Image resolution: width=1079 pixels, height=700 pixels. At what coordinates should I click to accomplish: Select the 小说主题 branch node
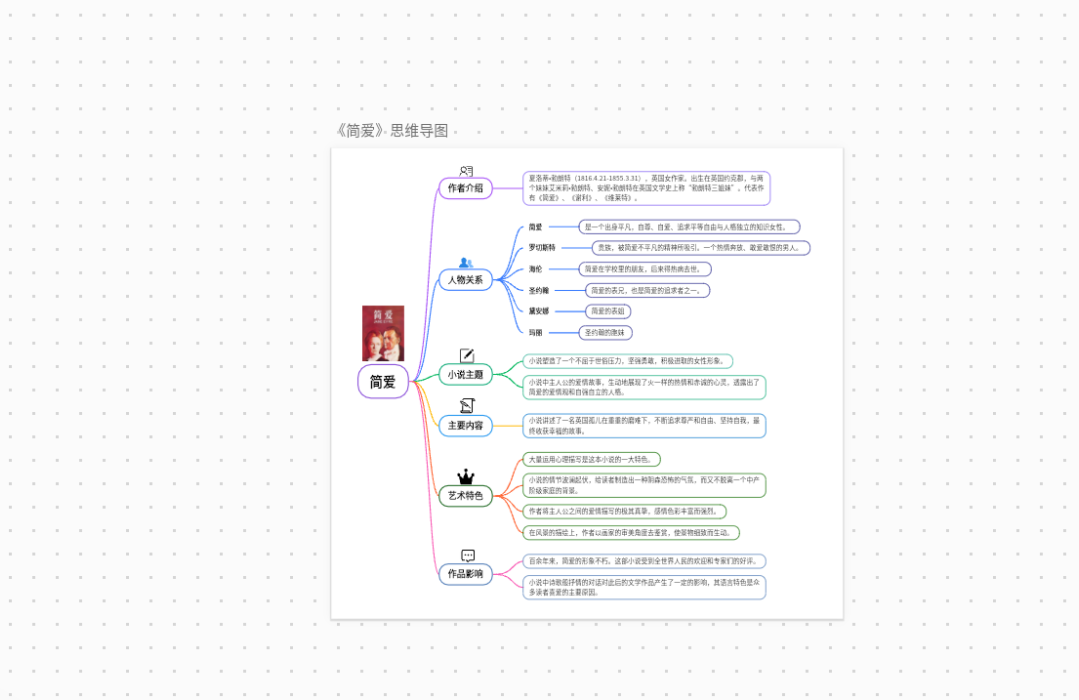466,375
